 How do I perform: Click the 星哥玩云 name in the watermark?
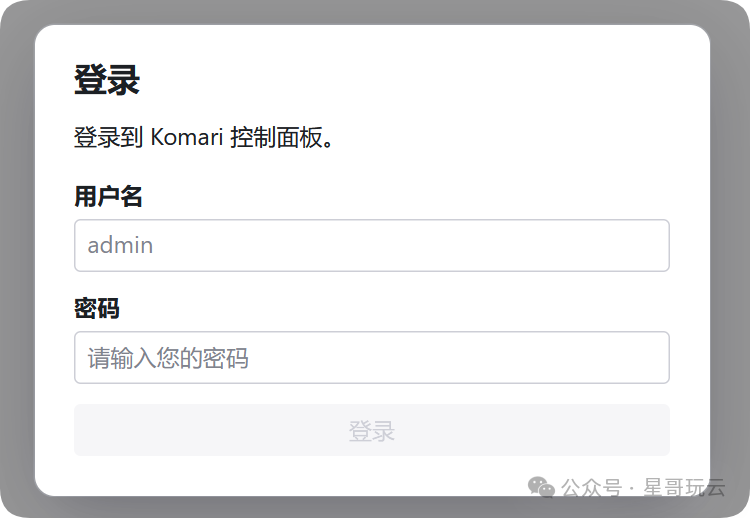pyautogui.click(x=684, y=487)
